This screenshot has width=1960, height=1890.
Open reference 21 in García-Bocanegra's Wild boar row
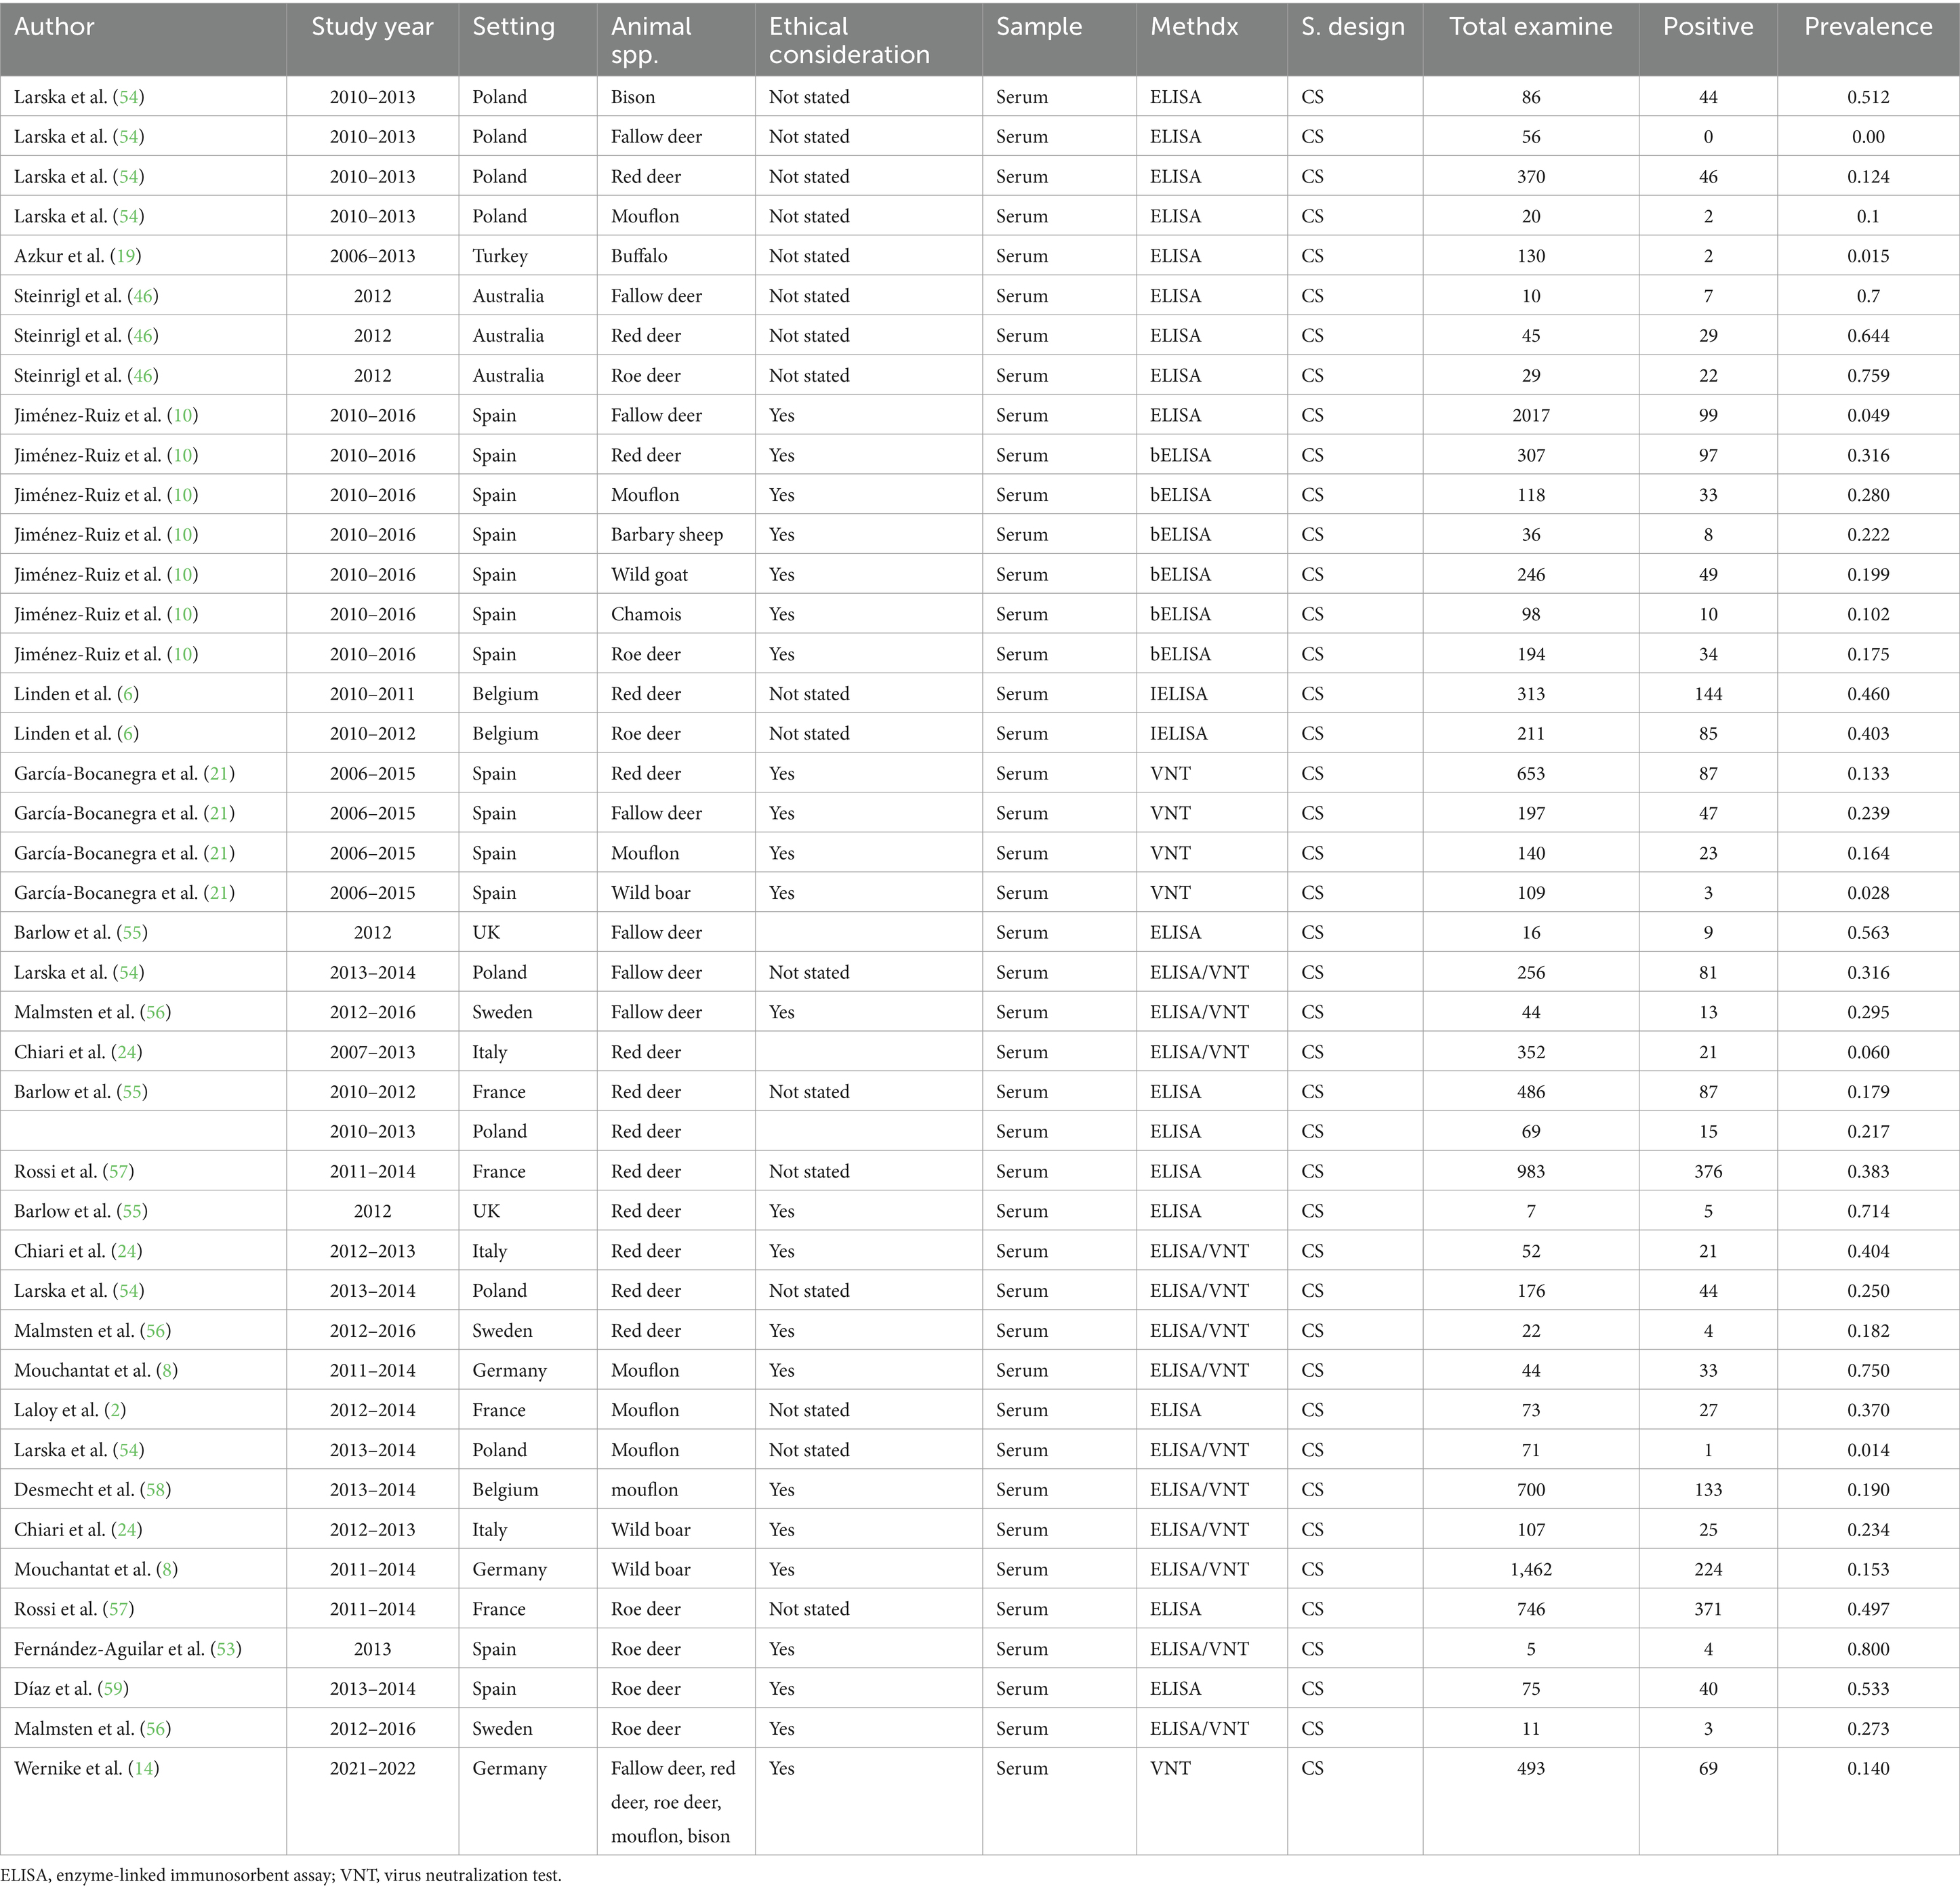pos(219,893)
